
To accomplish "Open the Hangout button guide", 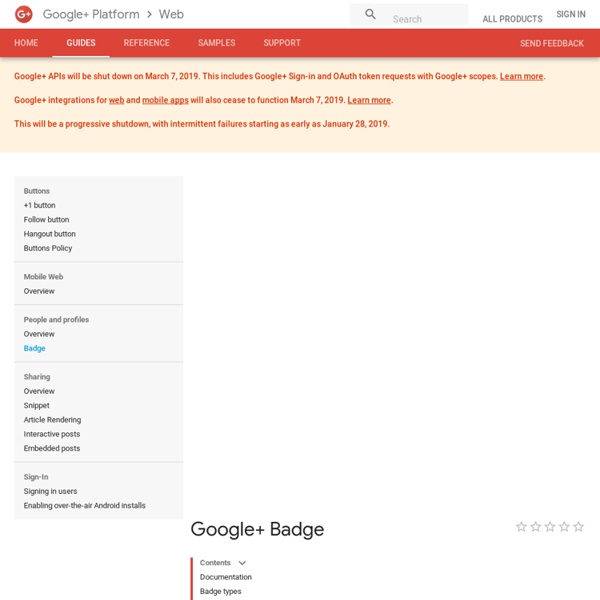I will click(49, 234).
